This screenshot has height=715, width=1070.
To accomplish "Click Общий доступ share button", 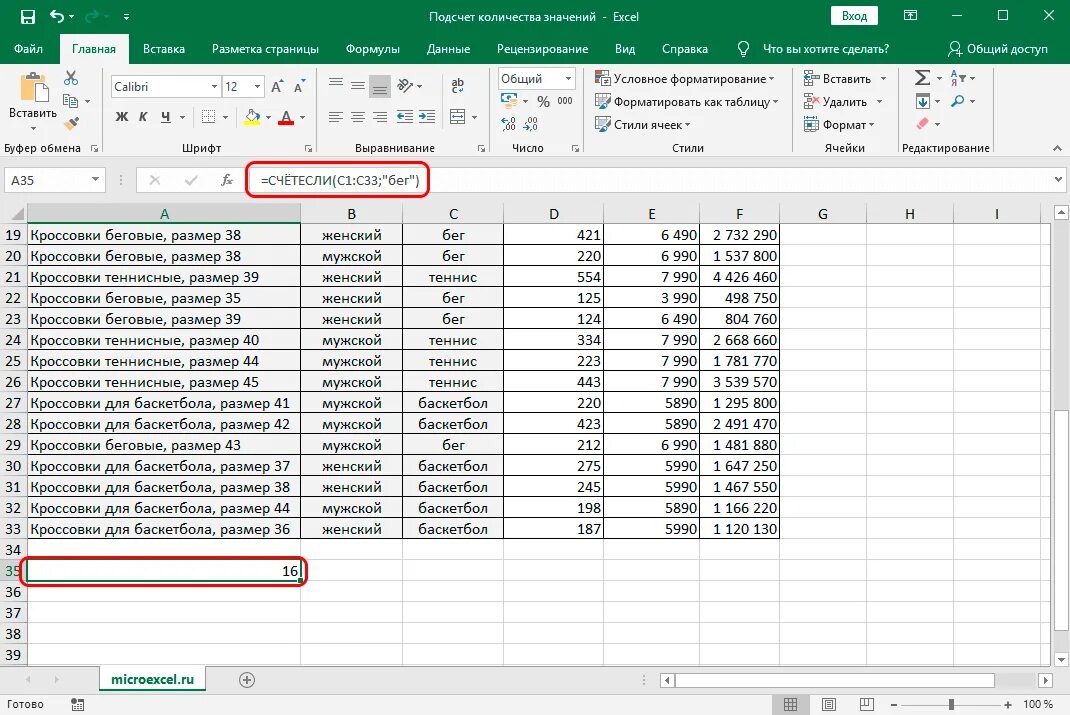I will click(x=998, y=49).
